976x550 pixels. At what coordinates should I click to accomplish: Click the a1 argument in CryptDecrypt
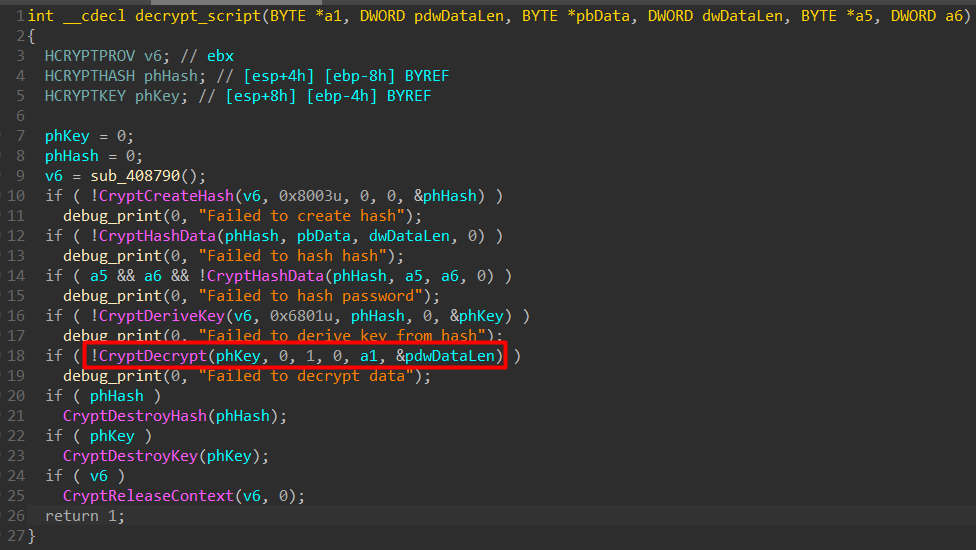(368, 356)
